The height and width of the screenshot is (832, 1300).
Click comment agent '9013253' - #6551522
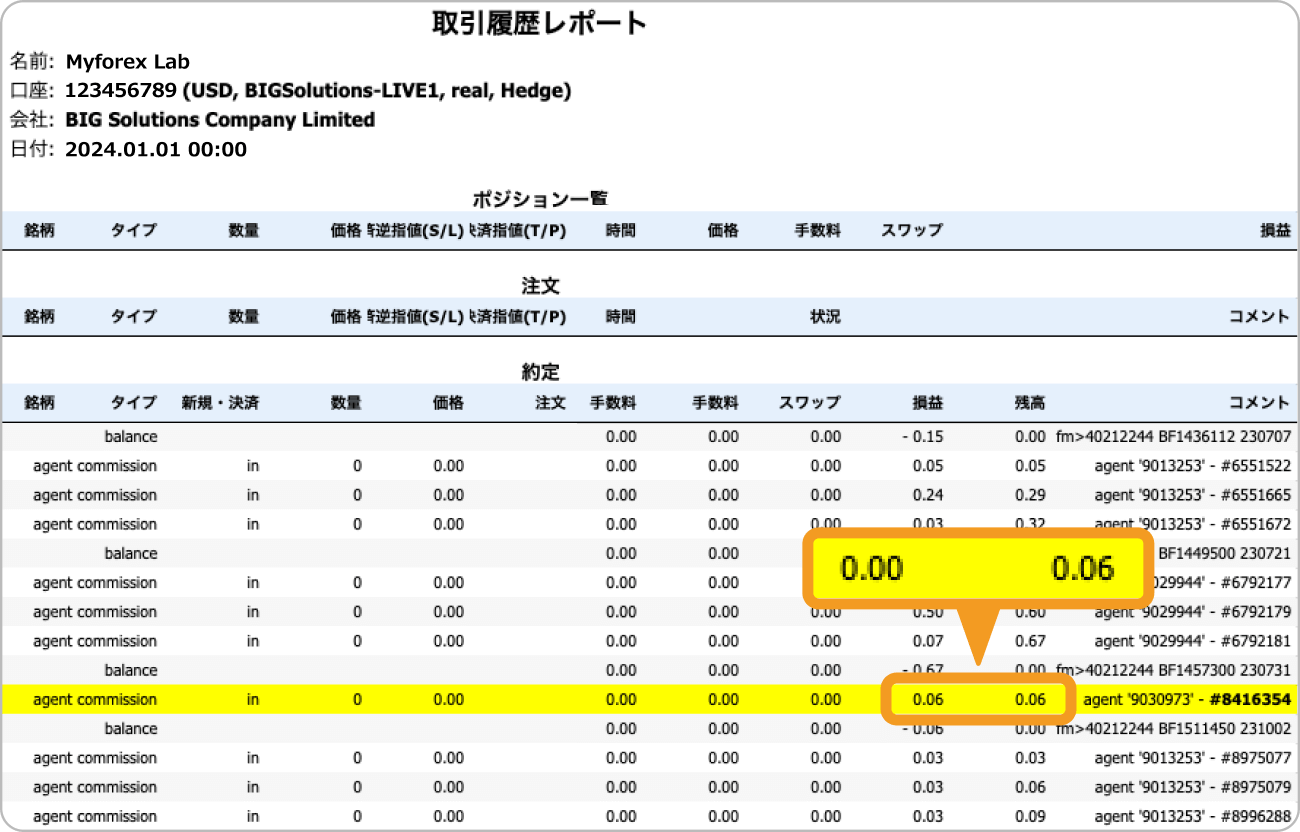1192,466
